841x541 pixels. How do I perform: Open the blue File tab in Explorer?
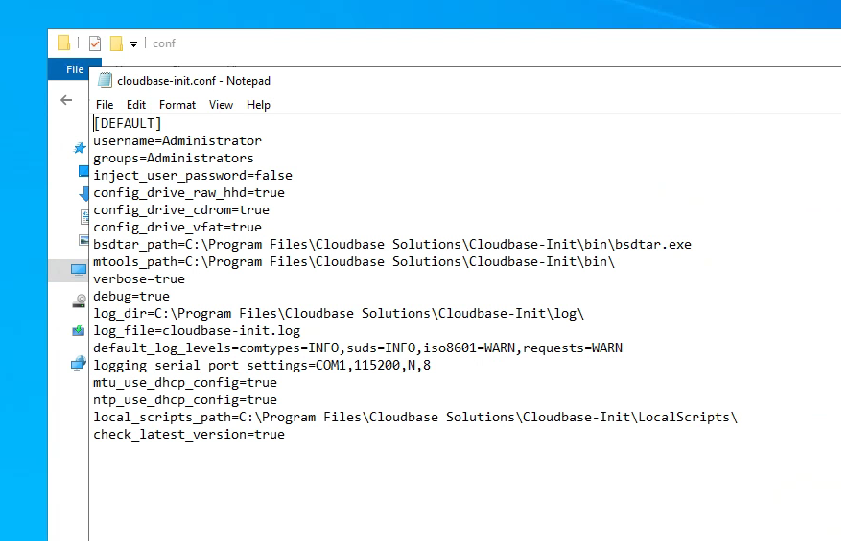tap(74, 70)
